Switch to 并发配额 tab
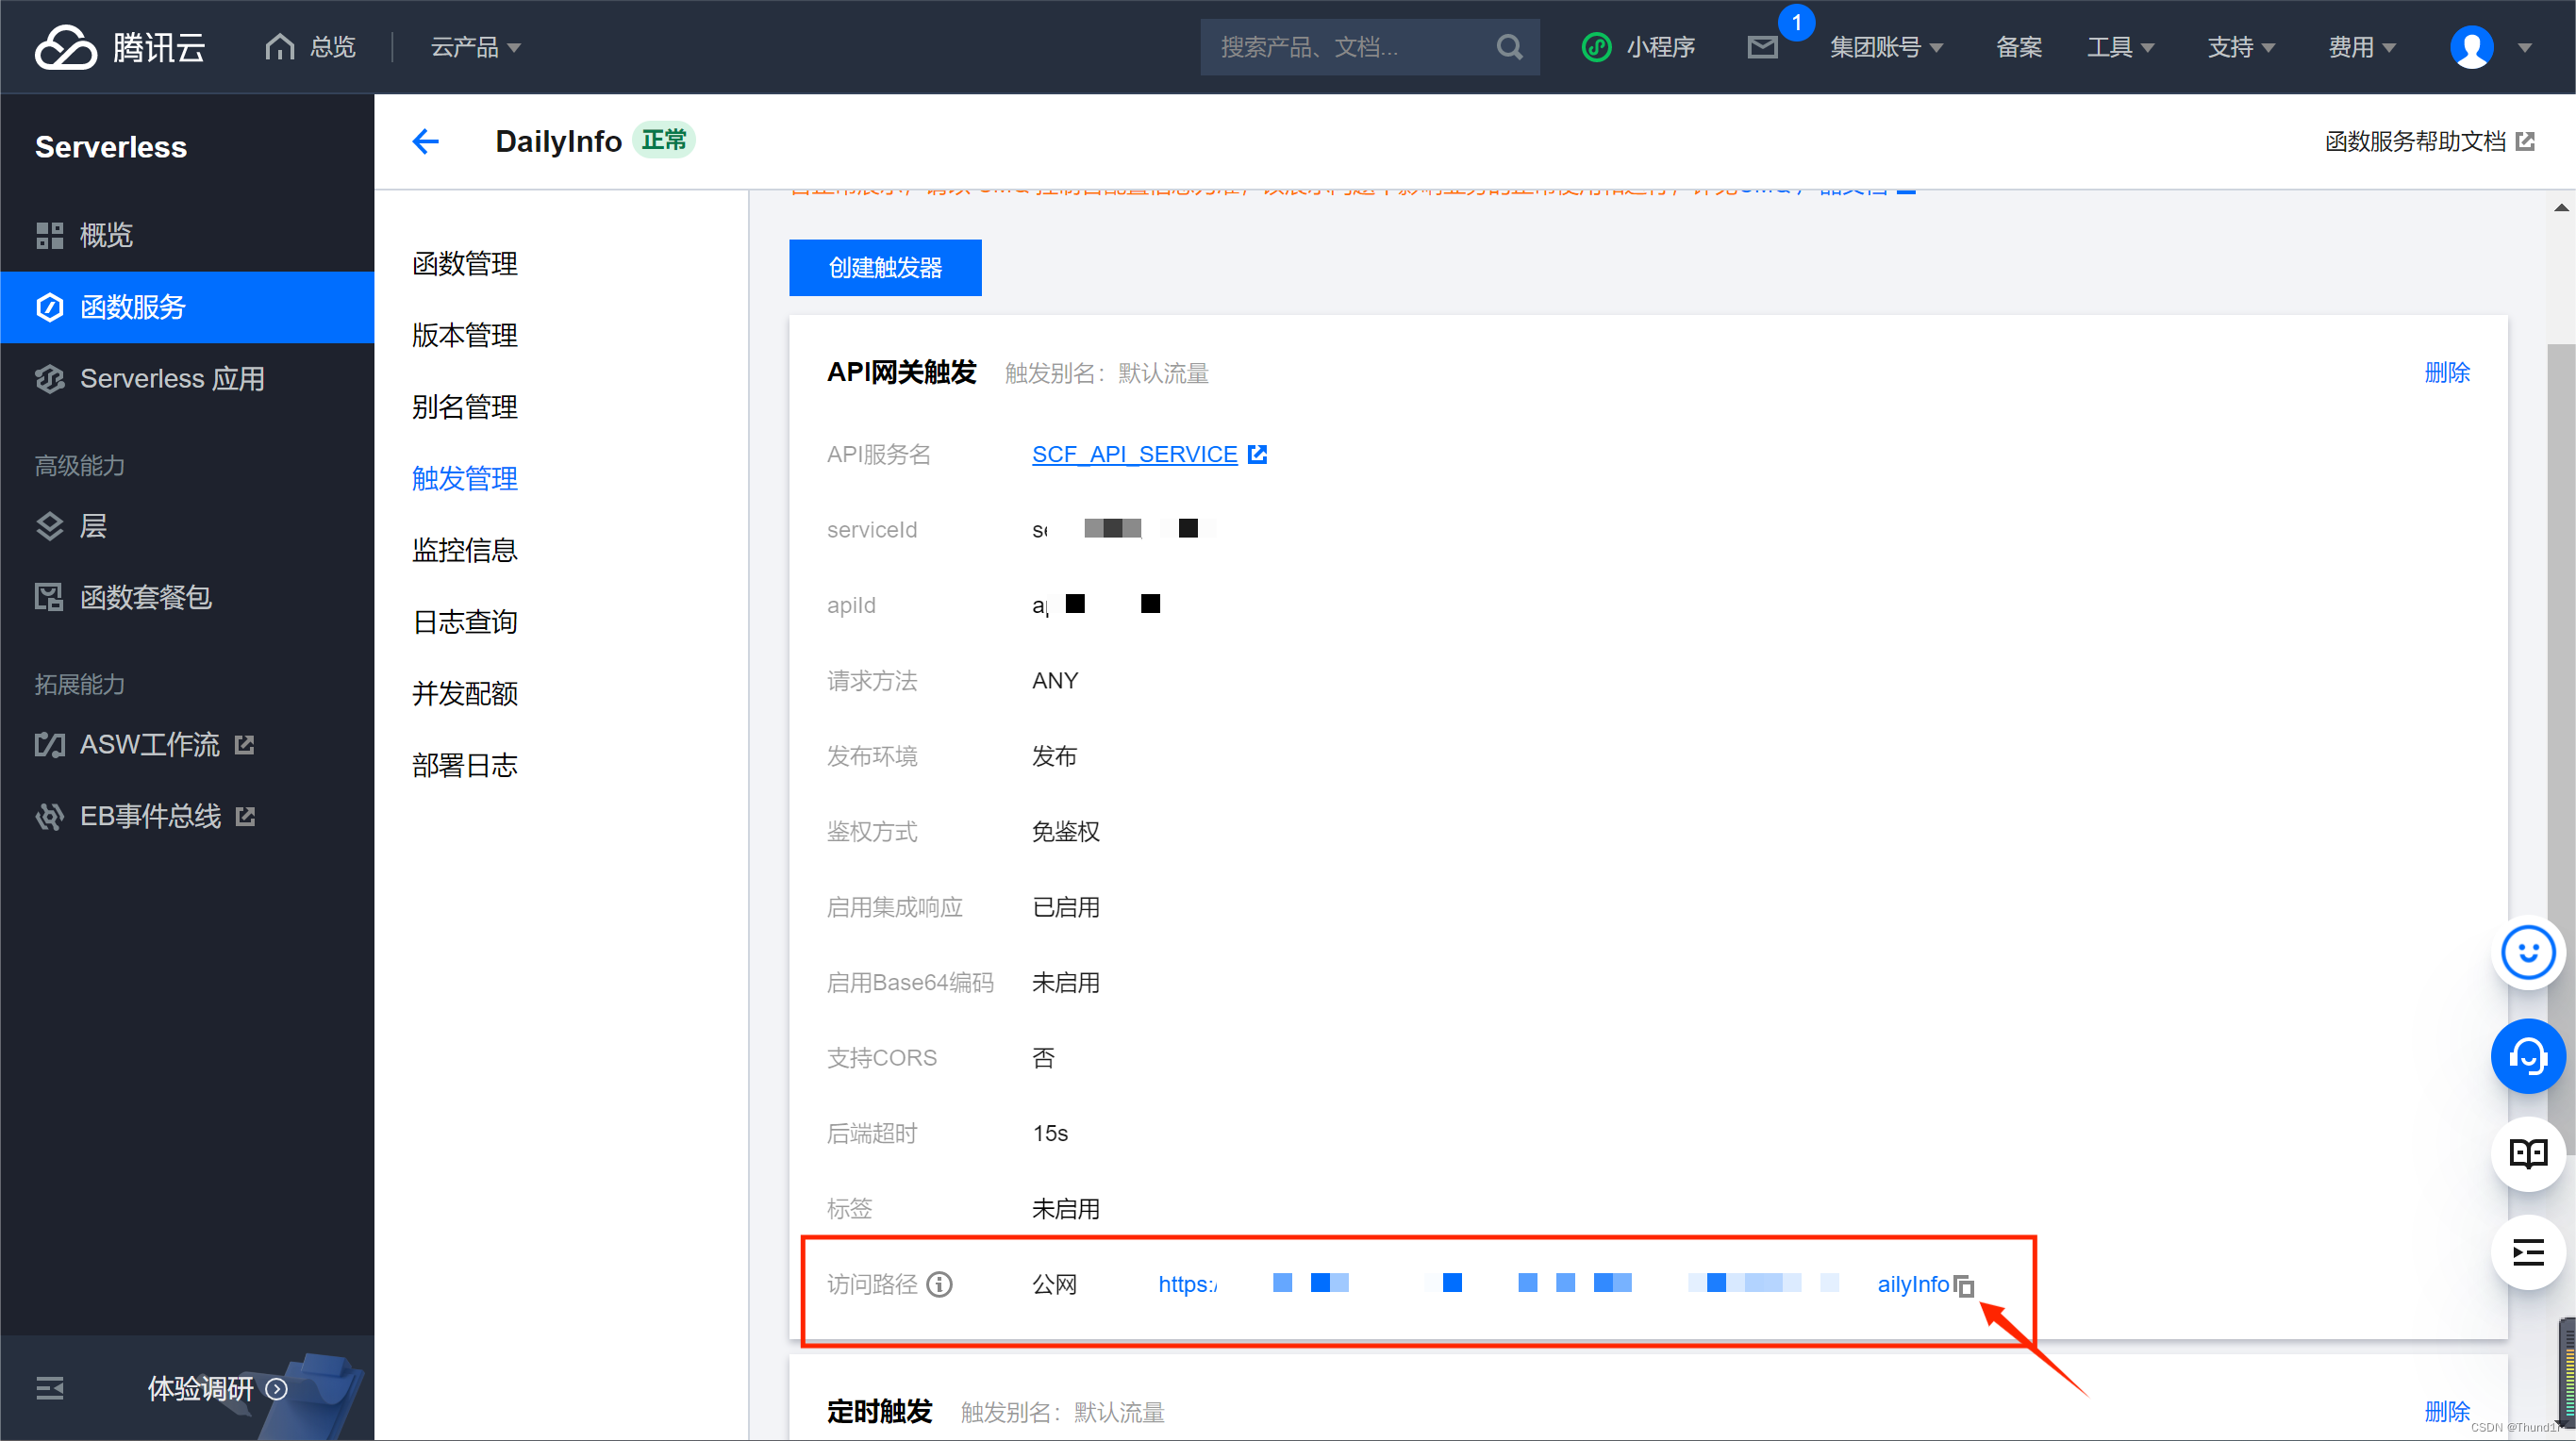The height and width of the screenshot is (1441, 2576). click(x=464, y=693)
